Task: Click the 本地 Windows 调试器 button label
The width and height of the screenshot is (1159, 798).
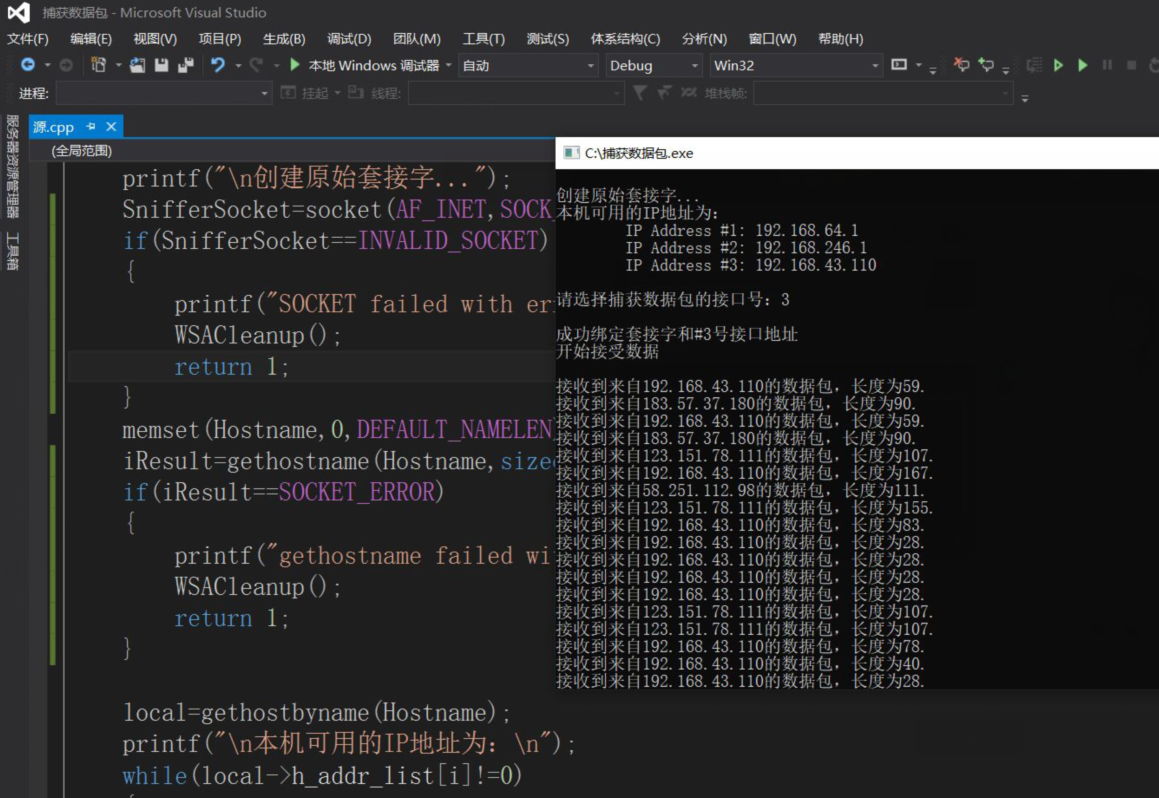Action: click(x=373, y=65)
